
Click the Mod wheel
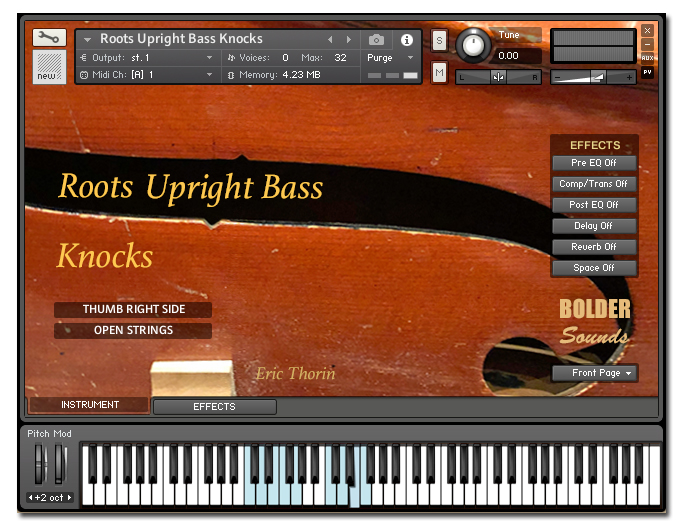point(60,464)
